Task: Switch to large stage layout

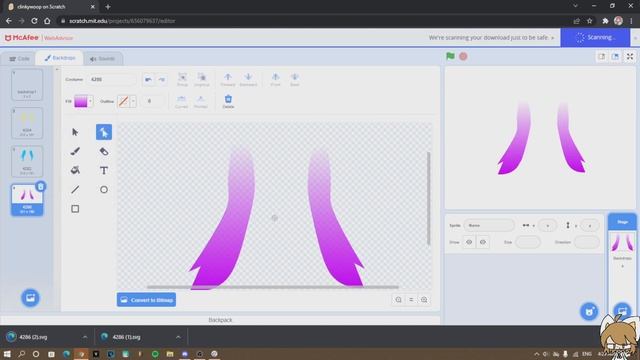Action: click(615, 56)
